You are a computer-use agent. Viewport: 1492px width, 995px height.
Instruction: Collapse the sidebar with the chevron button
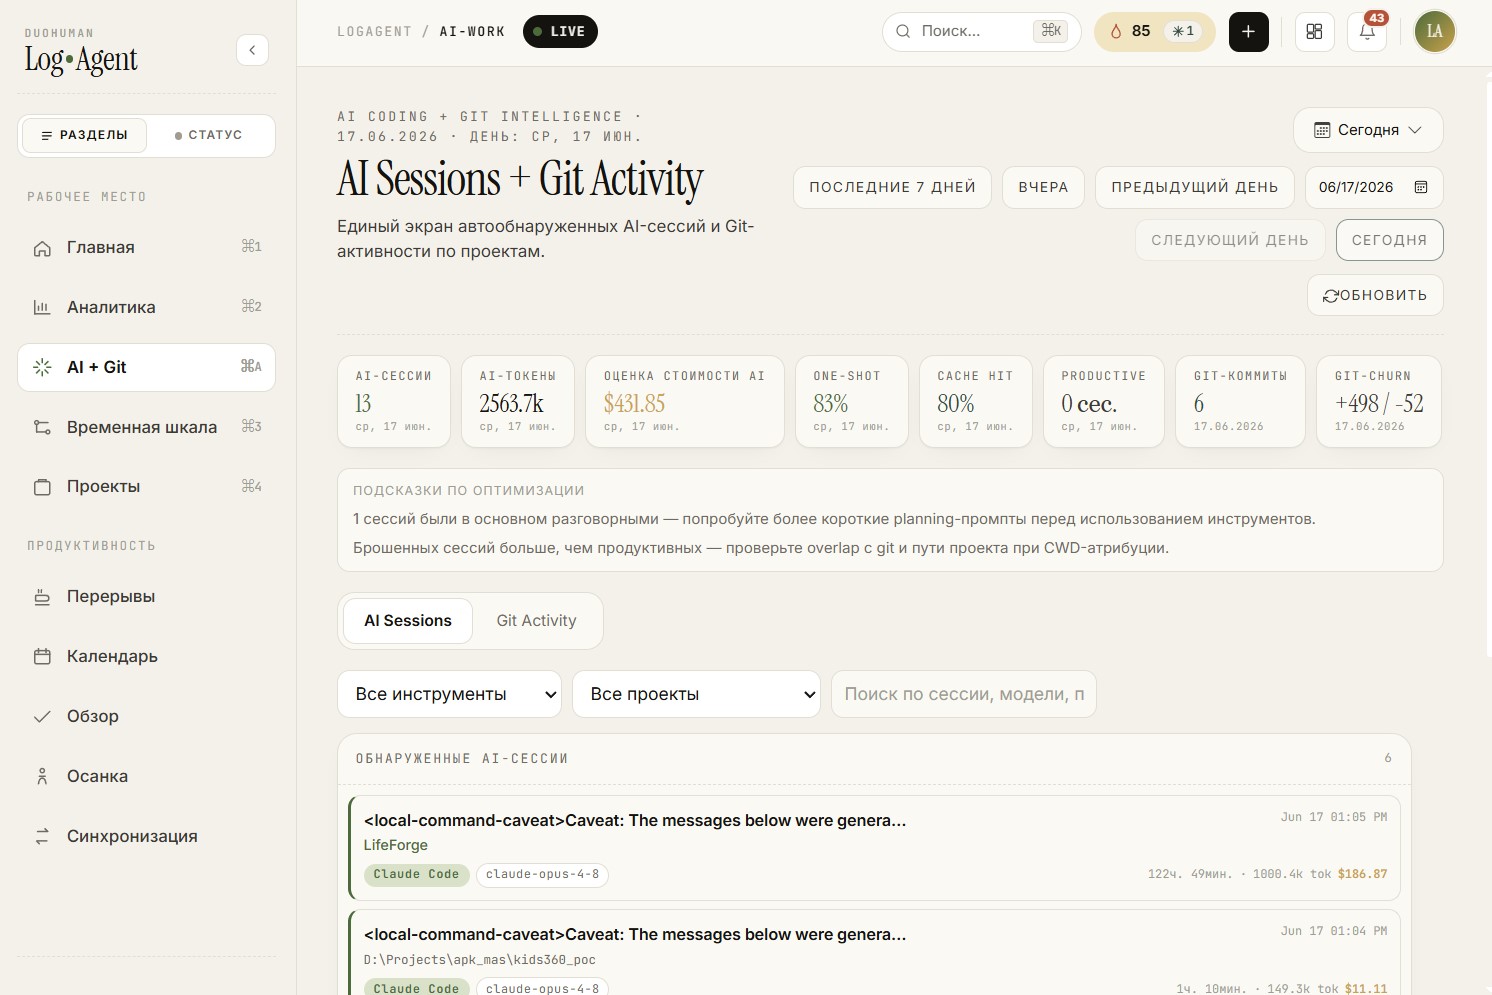(252, 50)
